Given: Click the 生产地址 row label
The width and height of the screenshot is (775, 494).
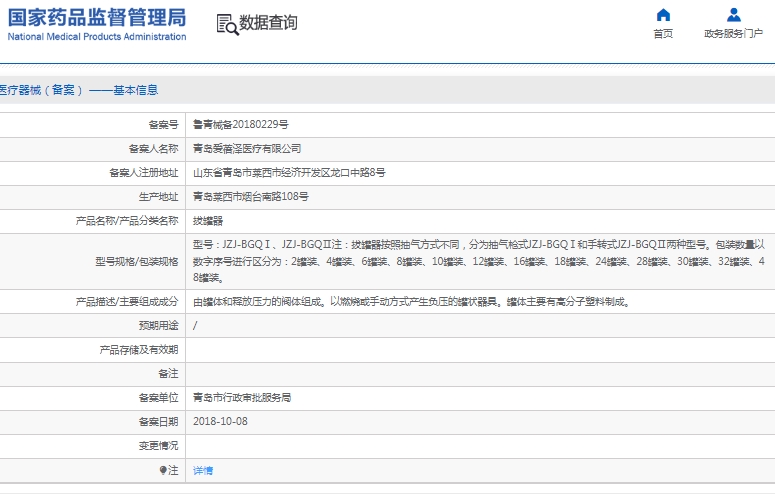Looking at the screenshot, I should pos(158,197).
